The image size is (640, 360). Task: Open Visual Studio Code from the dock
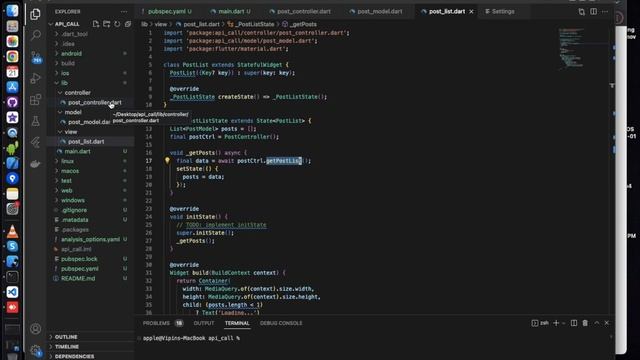pos(12,292)
